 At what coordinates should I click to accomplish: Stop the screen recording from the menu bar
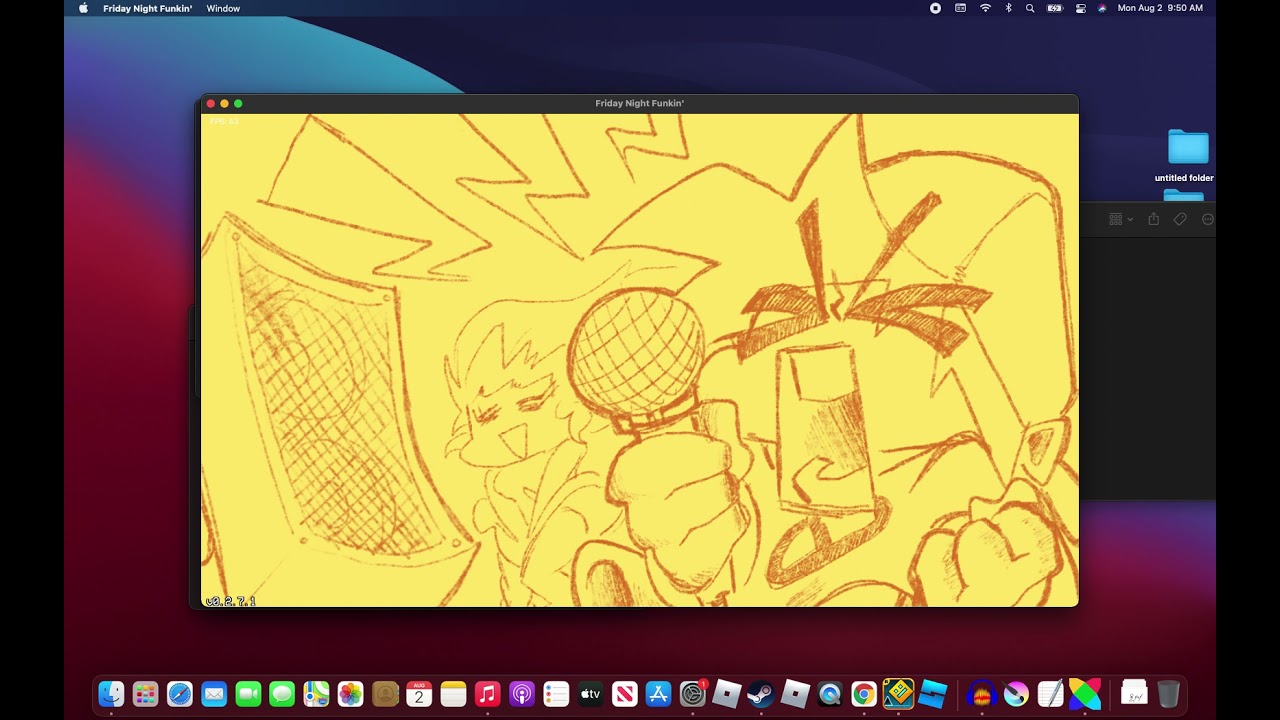(935, 8)
